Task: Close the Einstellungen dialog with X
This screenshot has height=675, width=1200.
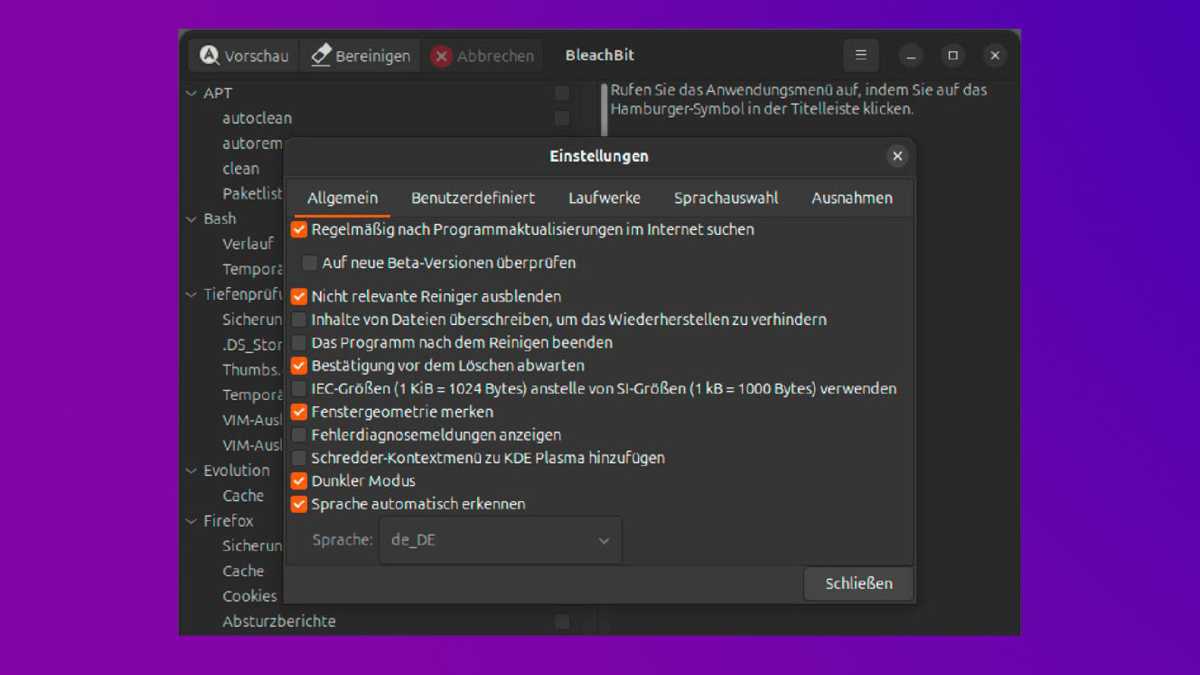Action: tap(897, 156)
